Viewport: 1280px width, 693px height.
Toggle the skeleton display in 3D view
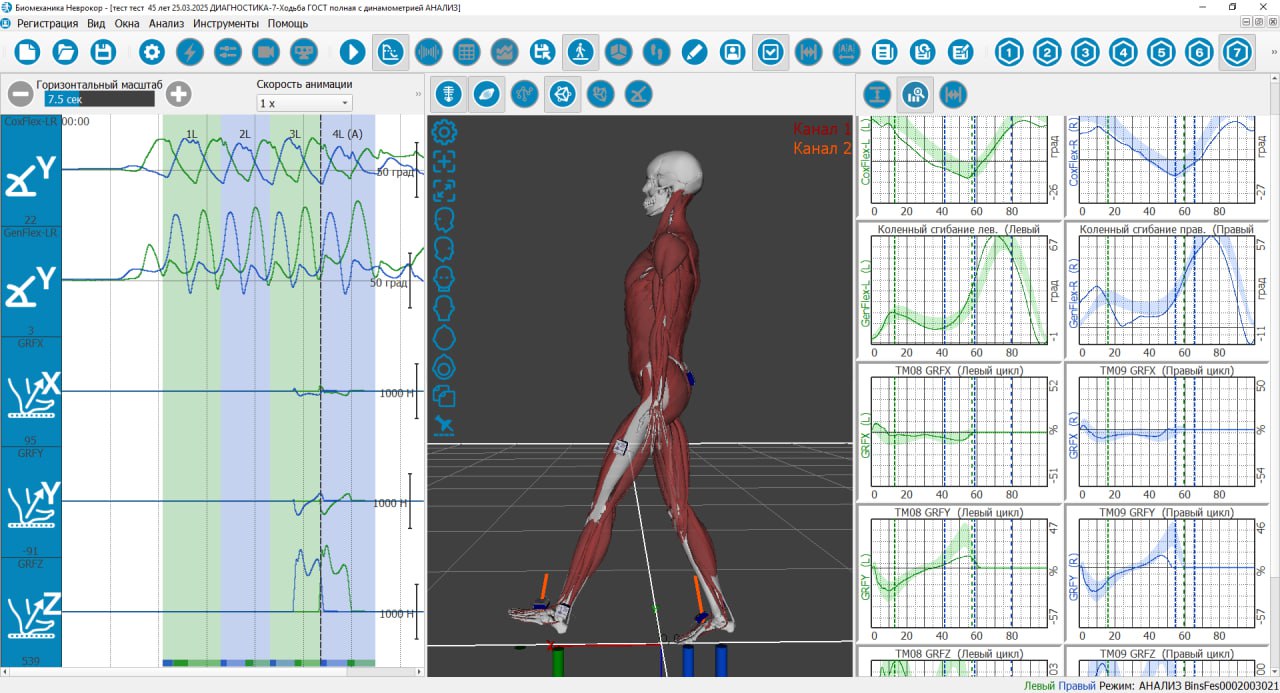click(x=450, y=95)
